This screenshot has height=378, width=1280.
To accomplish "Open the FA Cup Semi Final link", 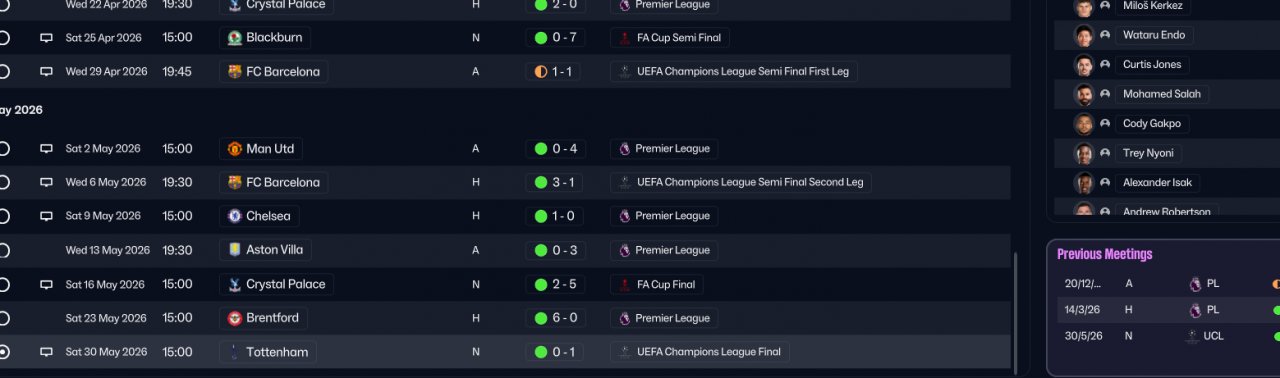I will click(670, 38).
